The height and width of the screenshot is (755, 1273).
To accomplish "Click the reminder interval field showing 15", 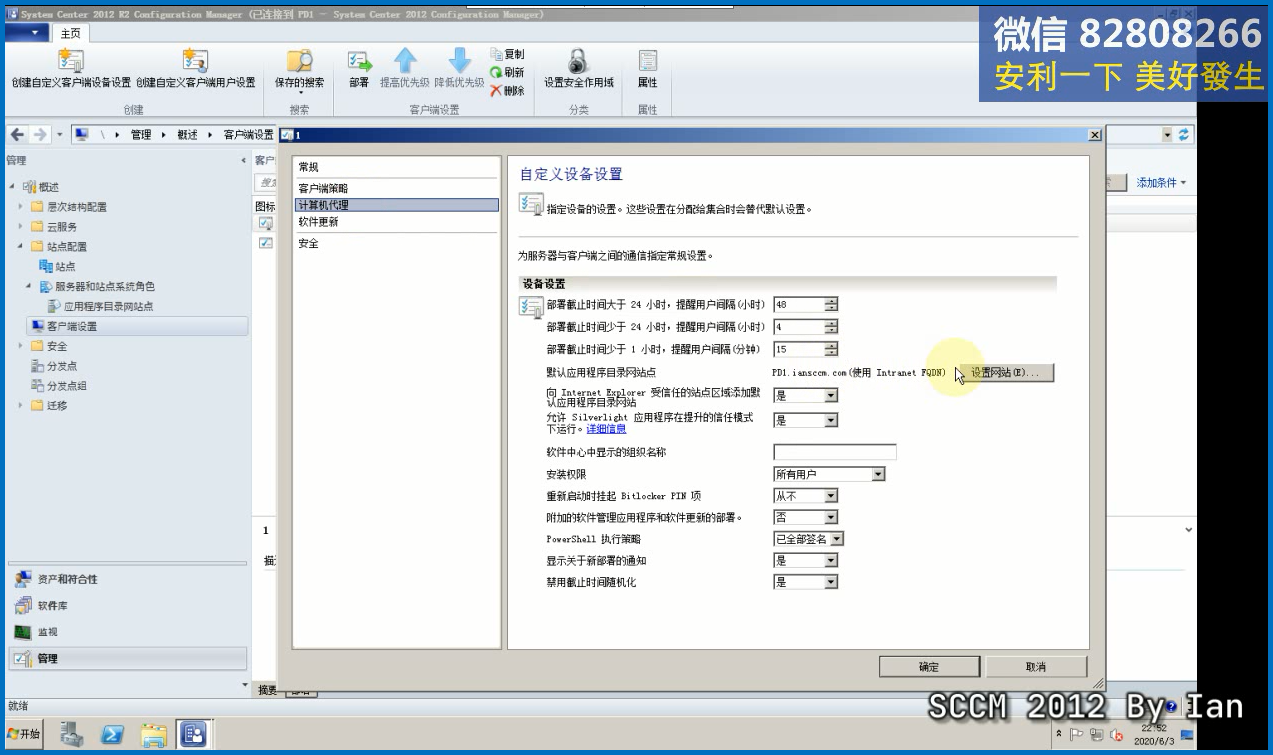I will [x=799, y=349].
